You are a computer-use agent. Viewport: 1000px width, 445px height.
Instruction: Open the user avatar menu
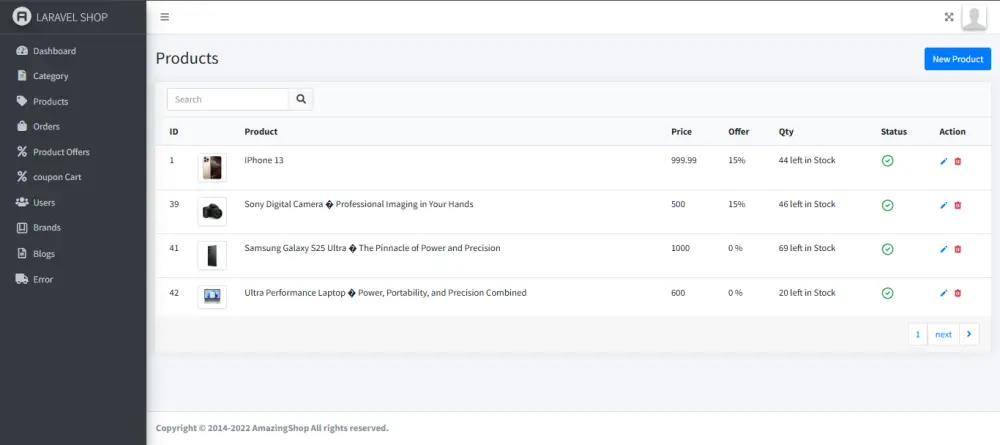pyautogui.click(x=974, y=17)
